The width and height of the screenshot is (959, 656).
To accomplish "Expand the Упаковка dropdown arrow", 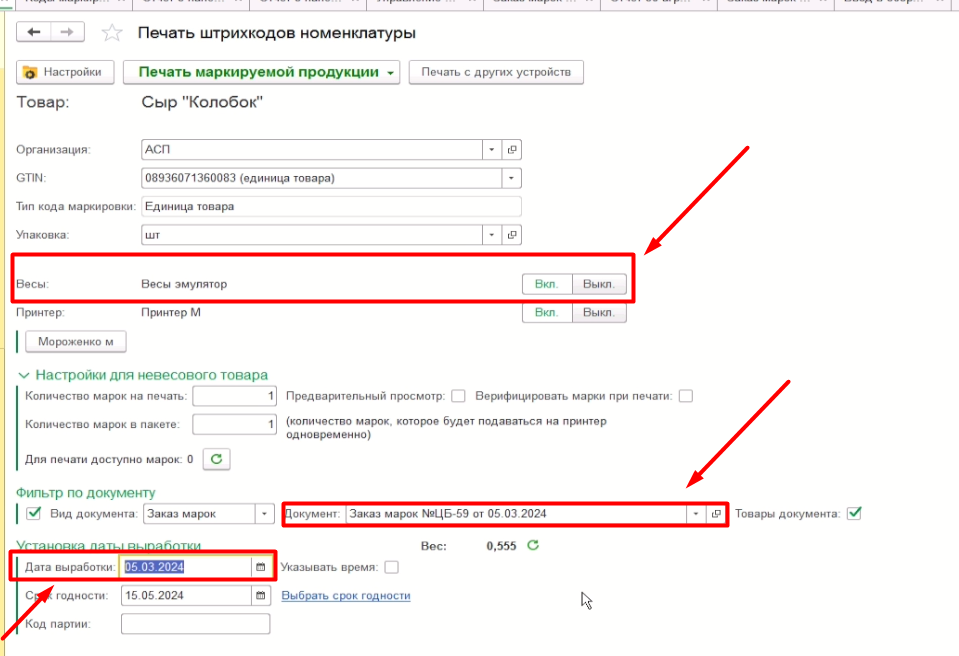I will point(492,235).
